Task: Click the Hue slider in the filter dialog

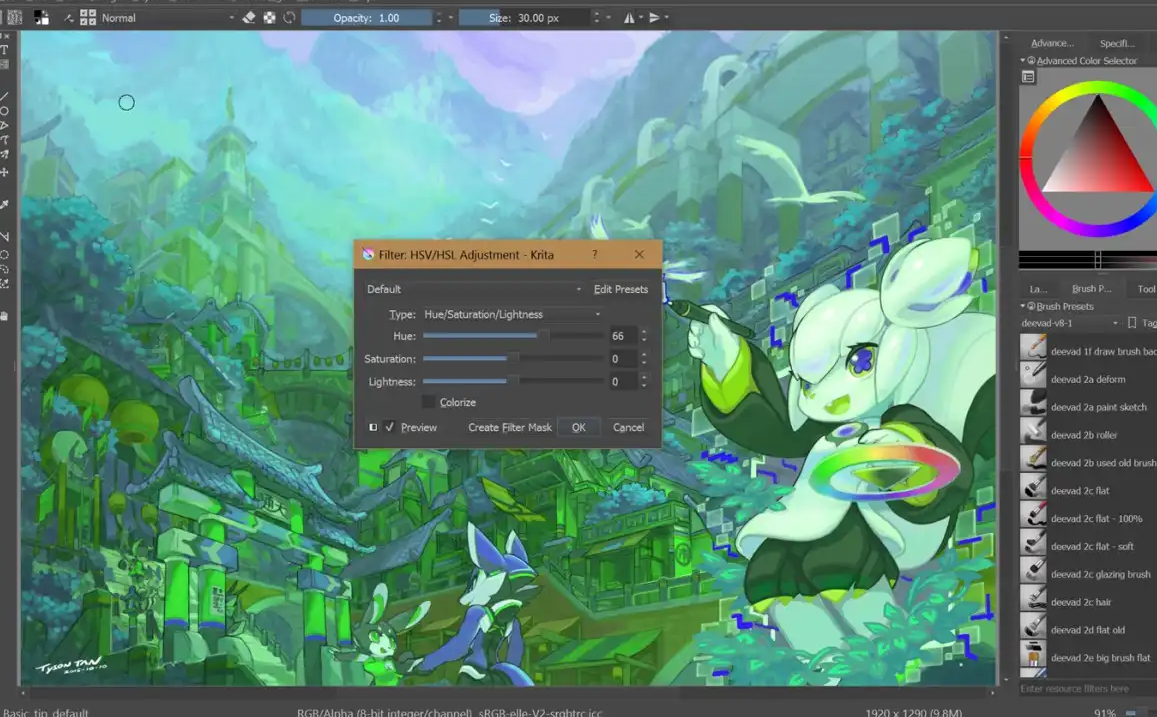Action: tap(513, 336)
